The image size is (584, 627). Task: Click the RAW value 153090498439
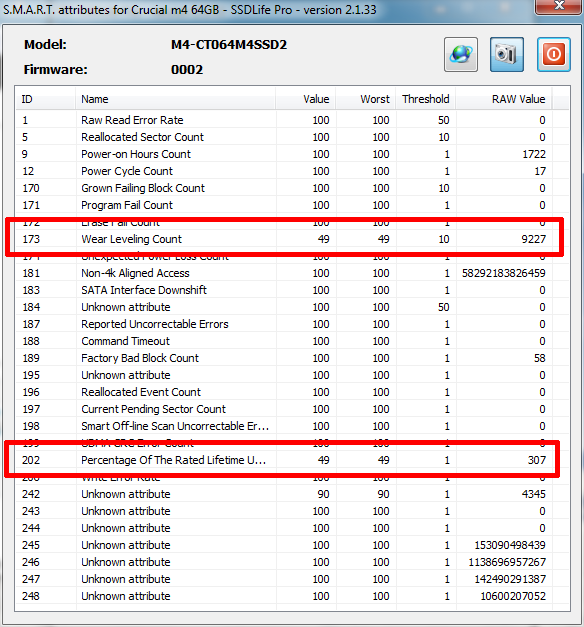point(510,545)
